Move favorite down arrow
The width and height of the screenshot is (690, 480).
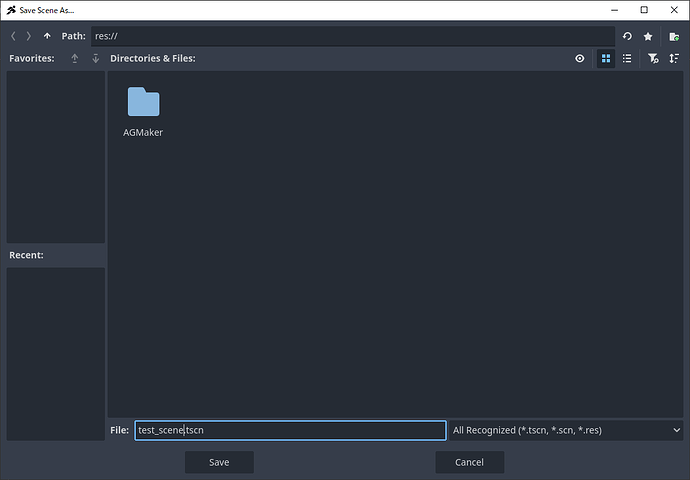tap(95, 59)
